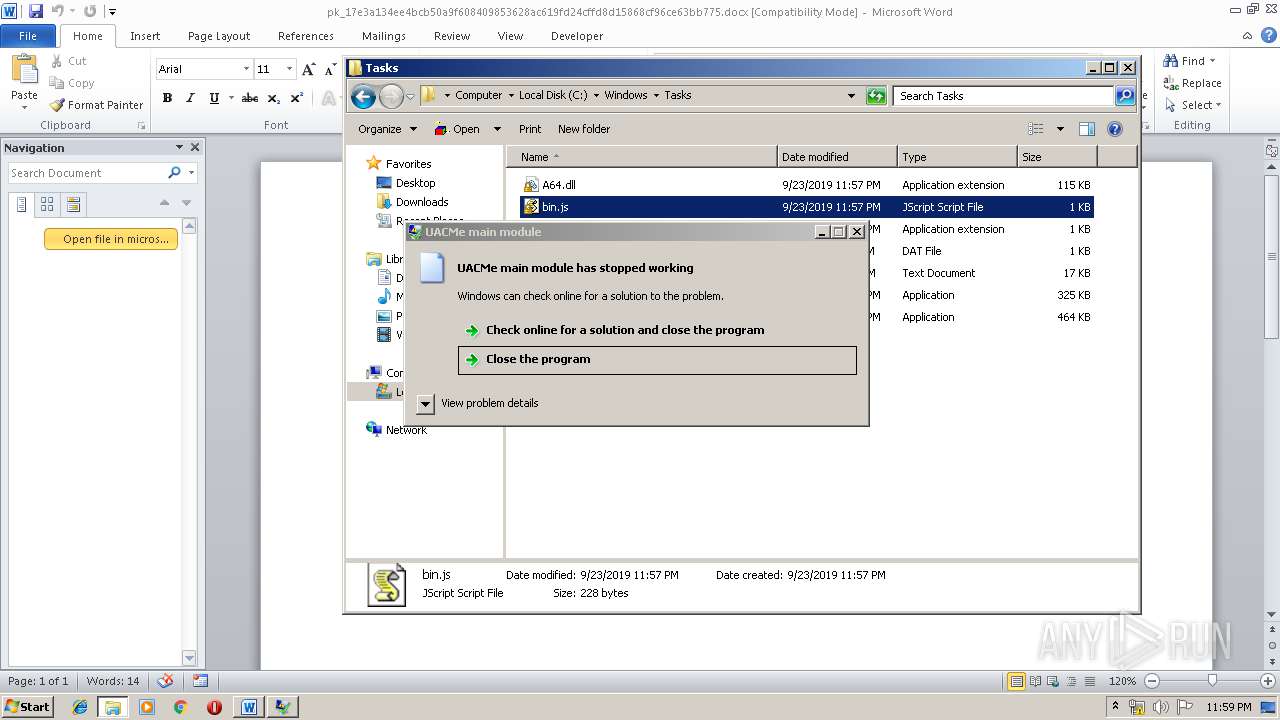Show headings browse view in Navigation pane
This screenshot has width=1280, height=720.
click(x=21, y=204)
